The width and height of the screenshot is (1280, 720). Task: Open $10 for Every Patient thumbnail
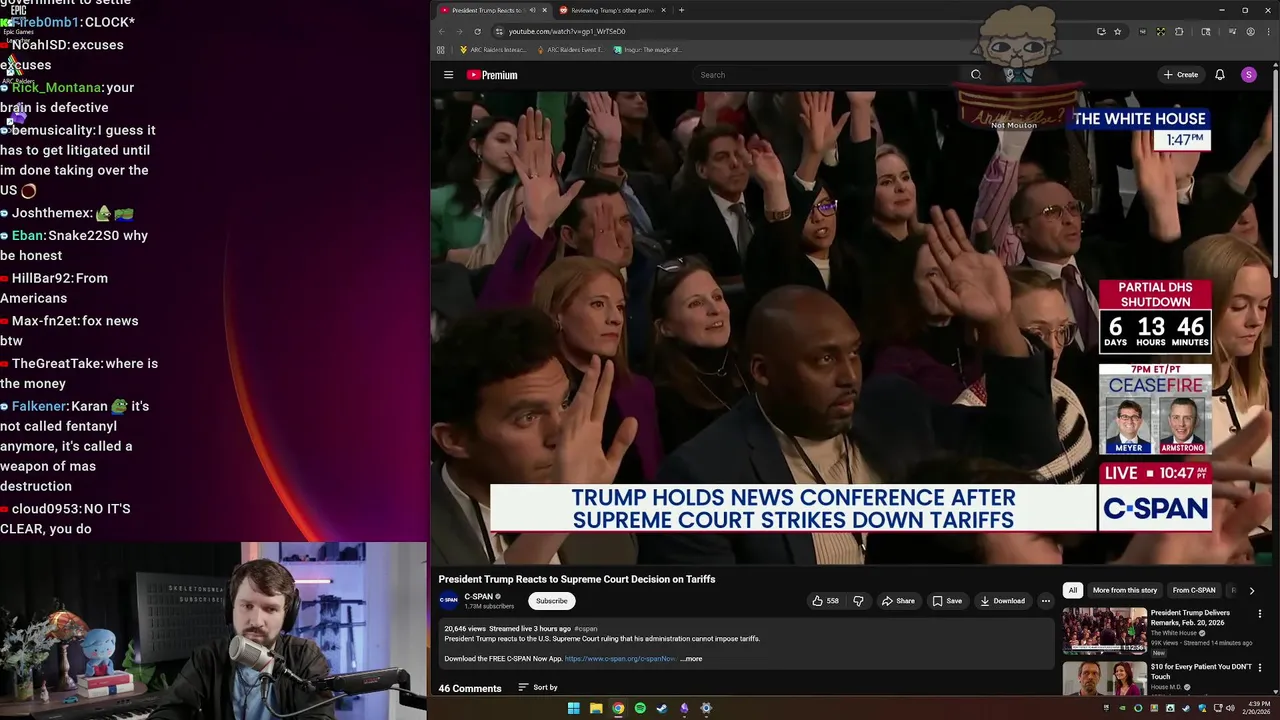tap(1104, 679)
